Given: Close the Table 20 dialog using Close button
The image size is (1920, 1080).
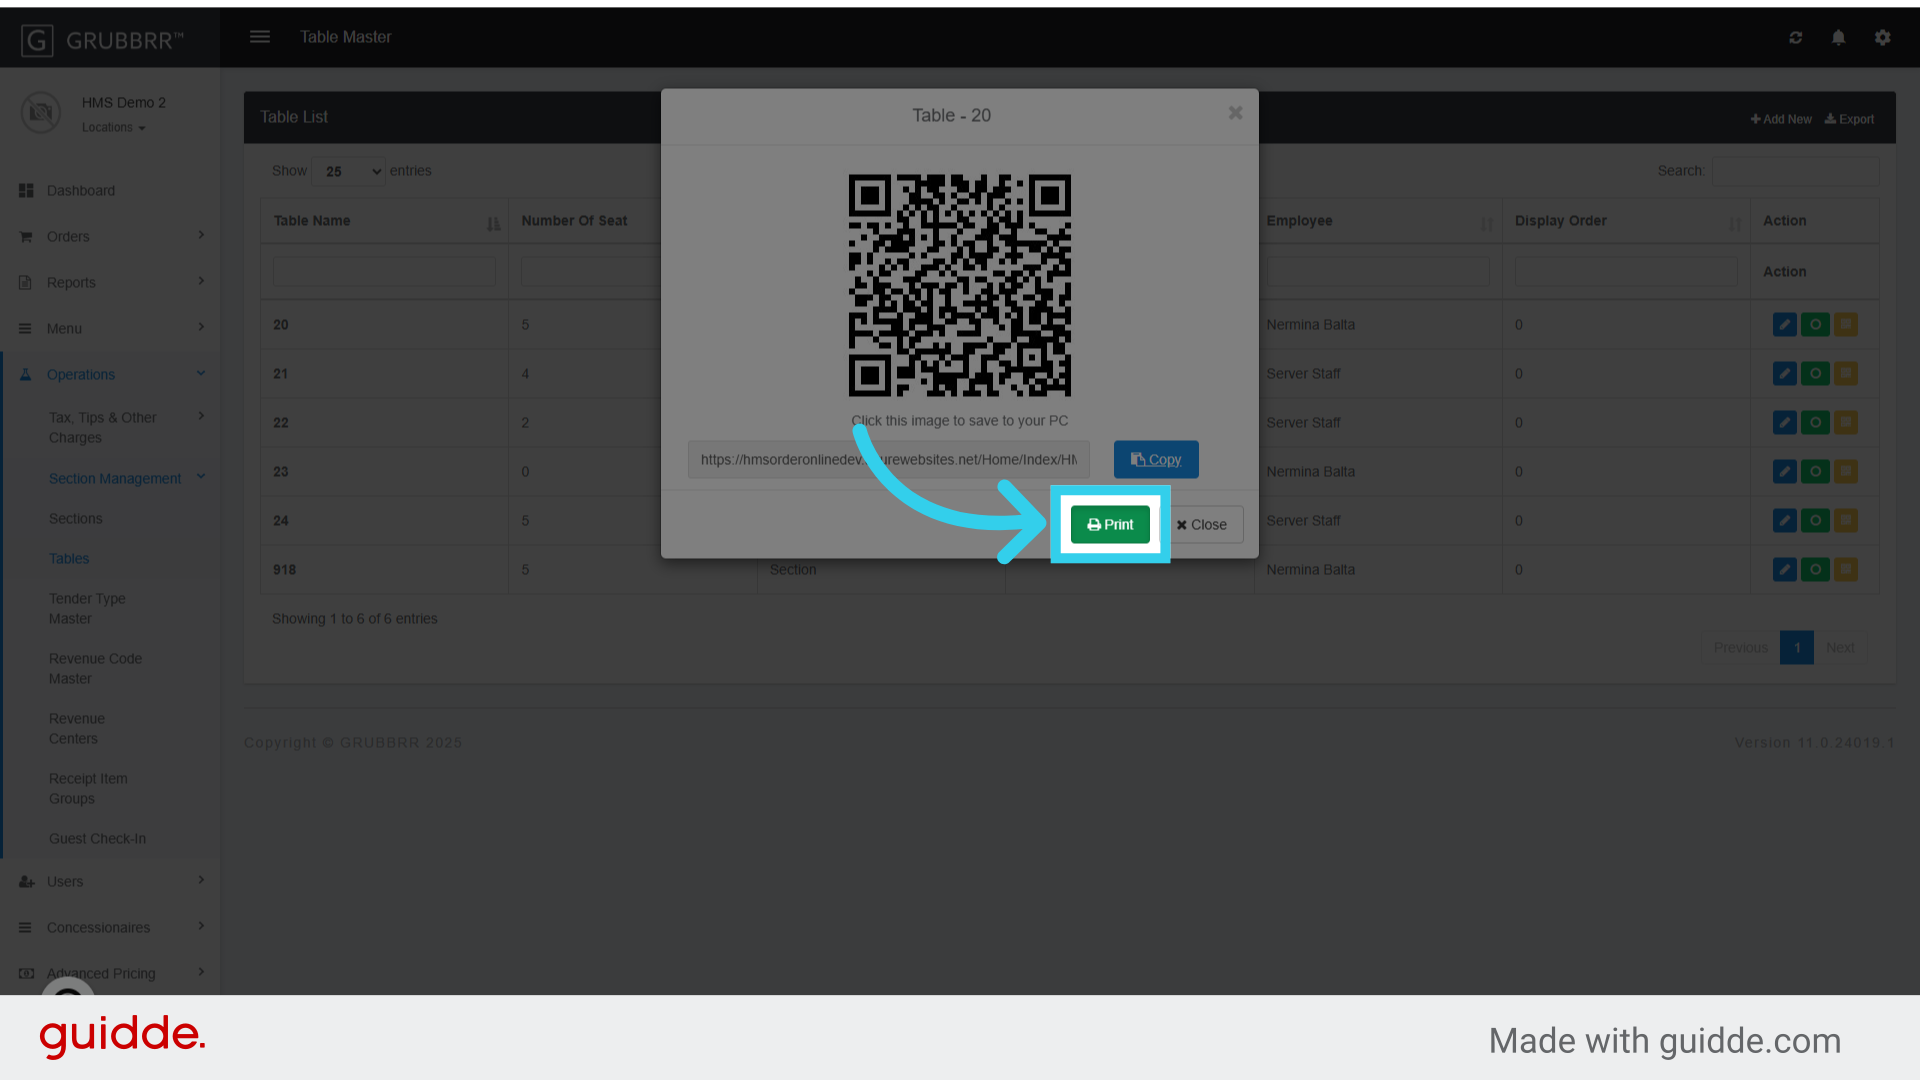Looking at the screenshot, I should (x=1202, y=524).
